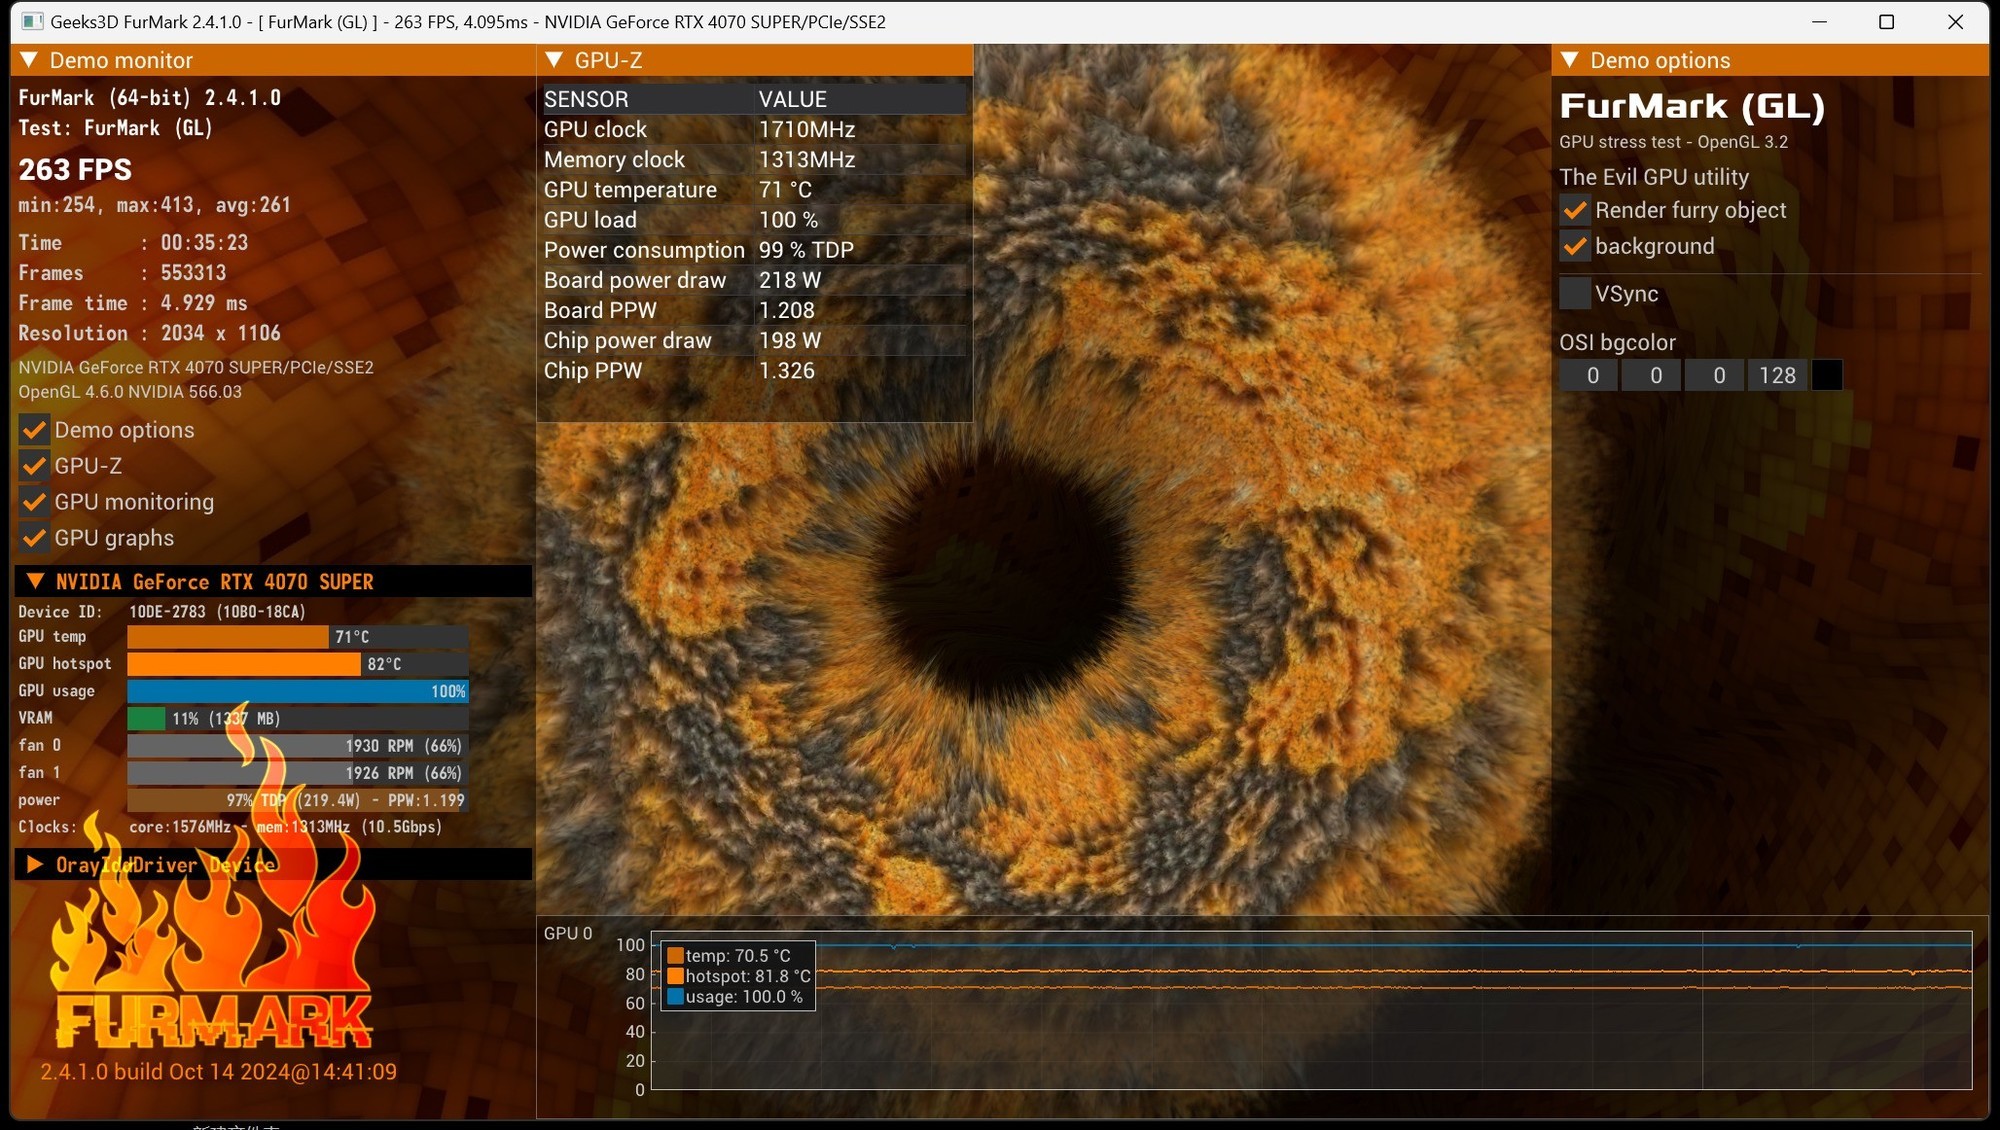Click the GPU hotspot bar showing 82°C
The height and width of the screenshot is (1130, 2000).
tap(298, 664)
